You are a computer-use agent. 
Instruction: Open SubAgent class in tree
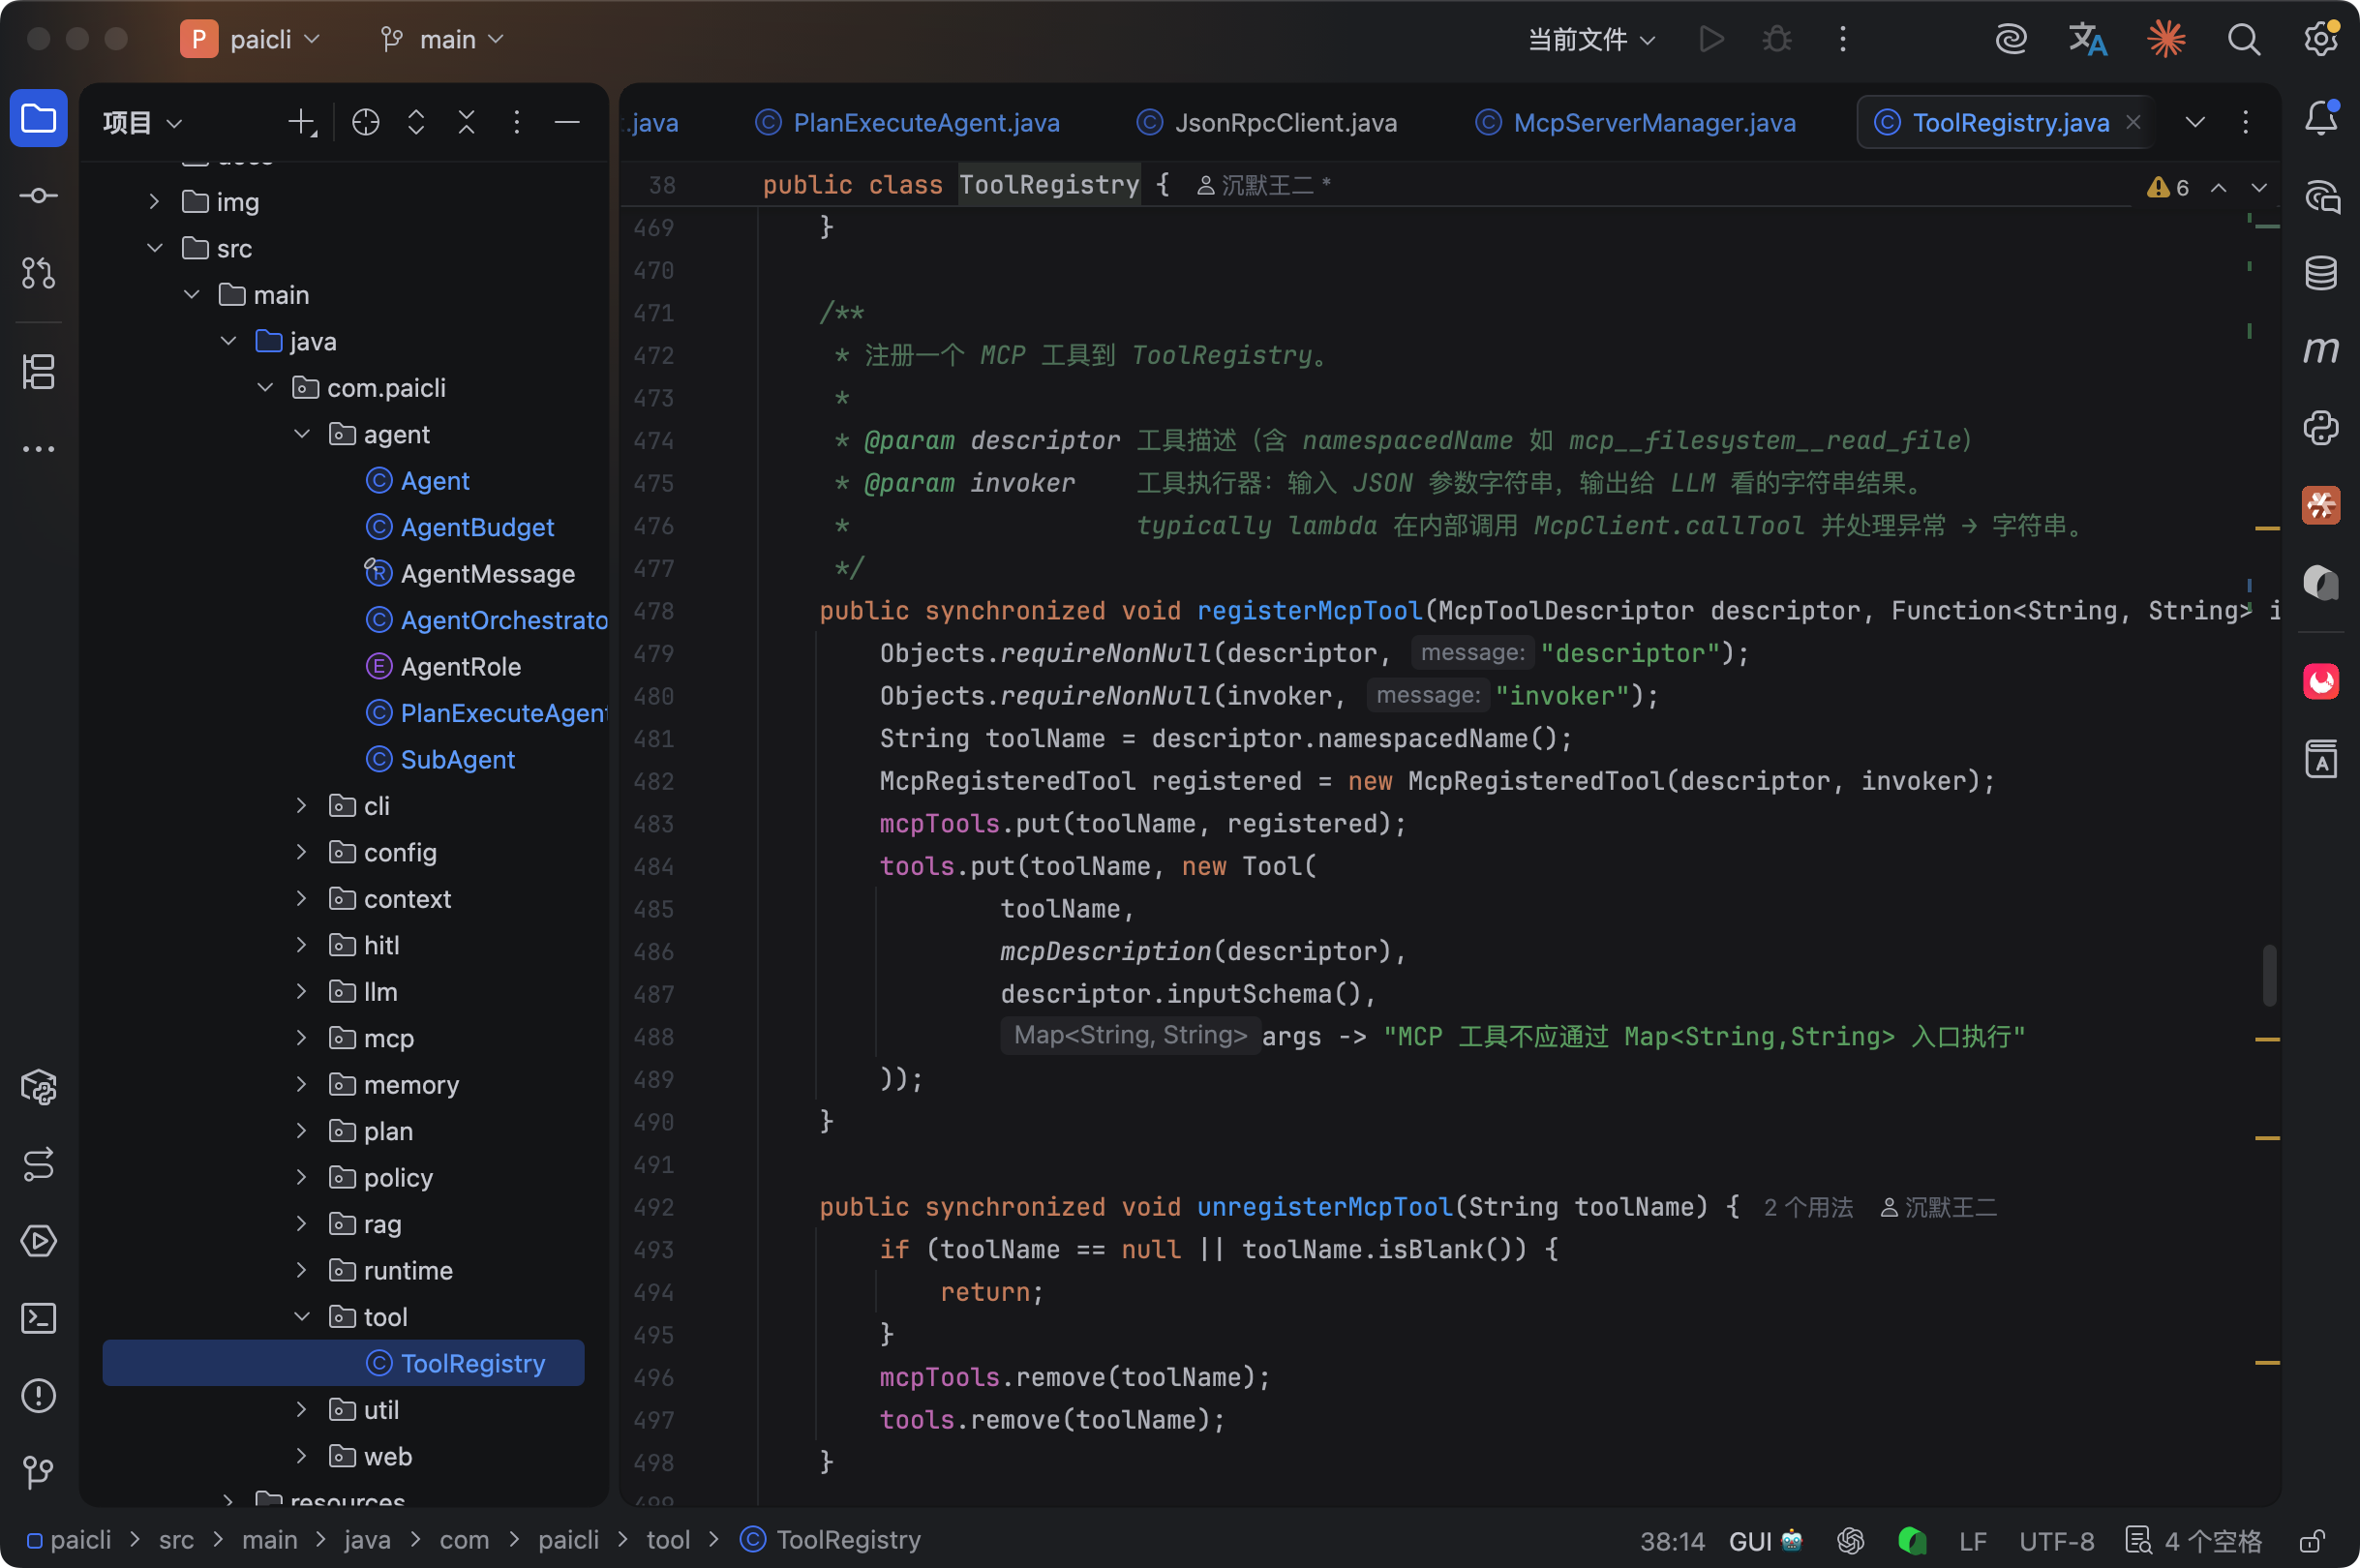click(x=440, y=759)
